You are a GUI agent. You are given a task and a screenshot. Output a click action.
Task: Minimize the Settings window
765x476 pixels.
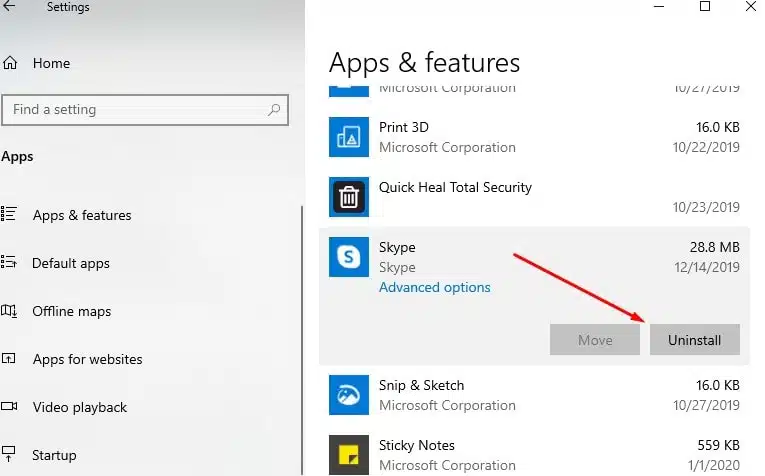pos(659,6)
